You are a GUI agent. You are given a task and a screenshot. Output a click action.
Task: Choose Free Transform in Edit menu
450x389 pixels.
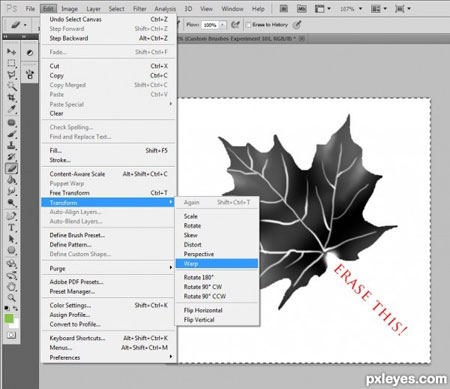[x=109, y=193]
